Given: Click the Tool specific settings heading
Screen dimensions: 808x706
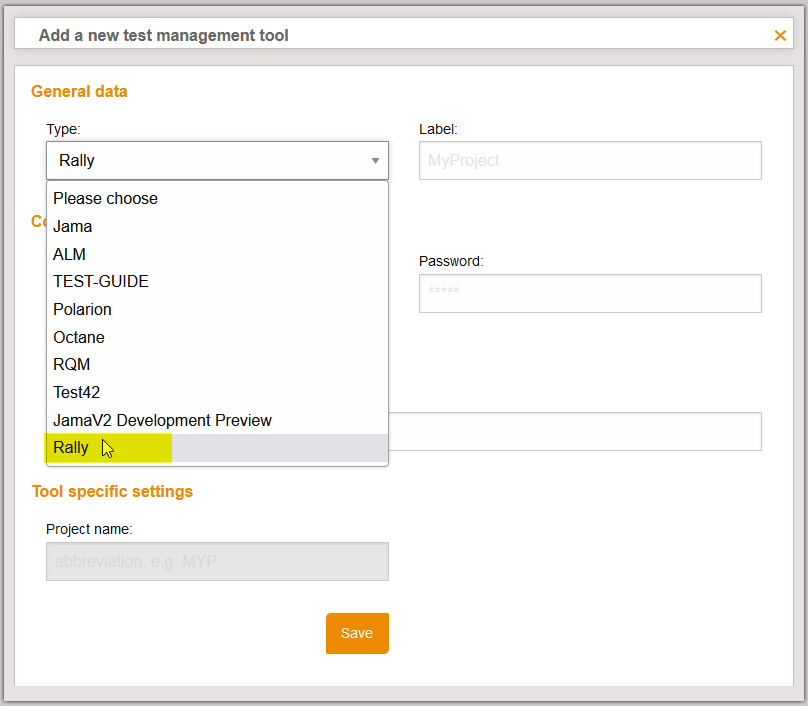Looking at the screenshot, I should pos(112,491).
